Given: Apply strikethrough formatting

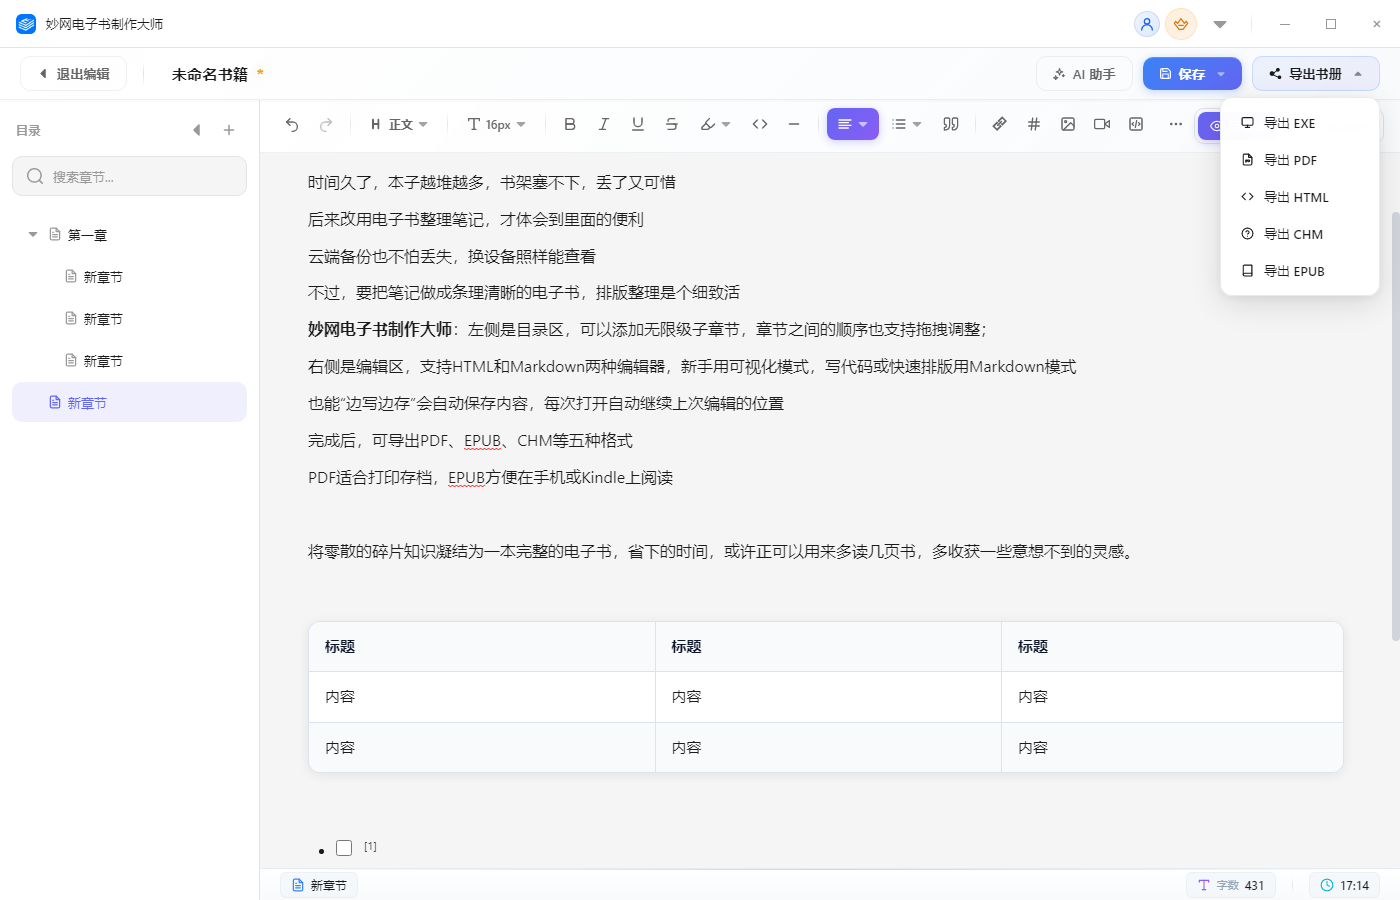Looking at the screenshot, I should [672, 124].
